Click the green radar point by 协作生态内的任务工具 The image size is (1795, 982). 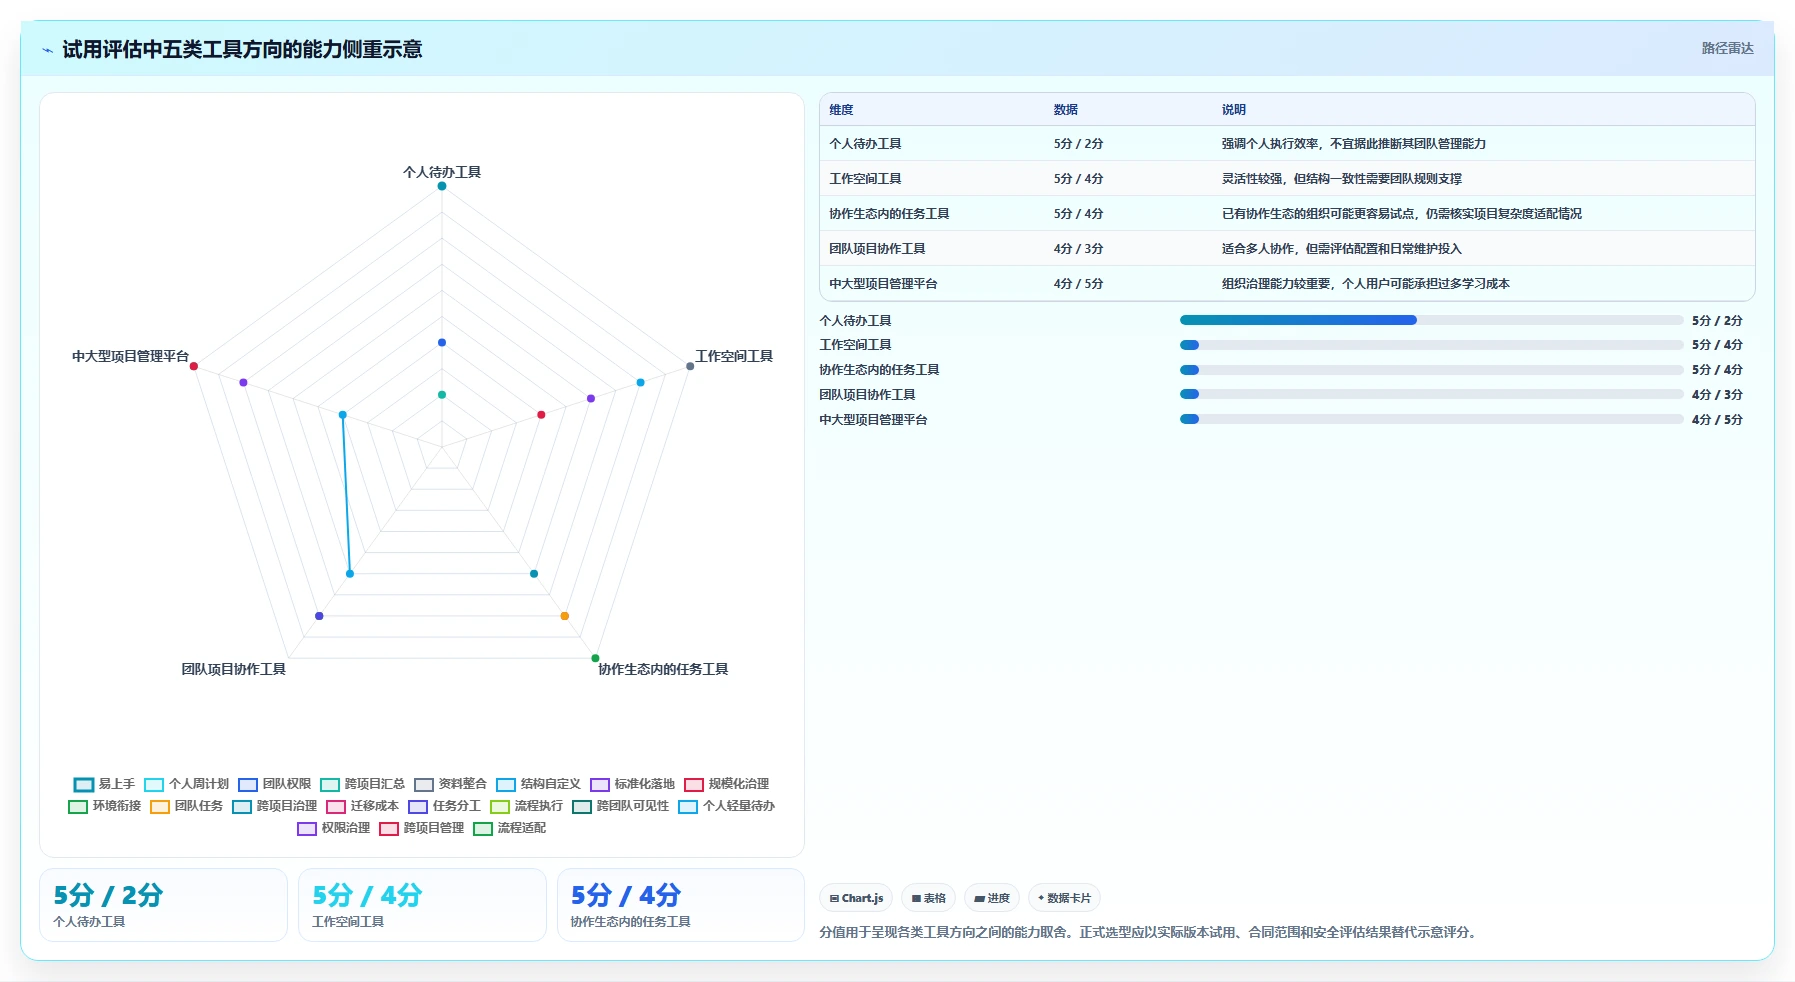coord(595,658)
